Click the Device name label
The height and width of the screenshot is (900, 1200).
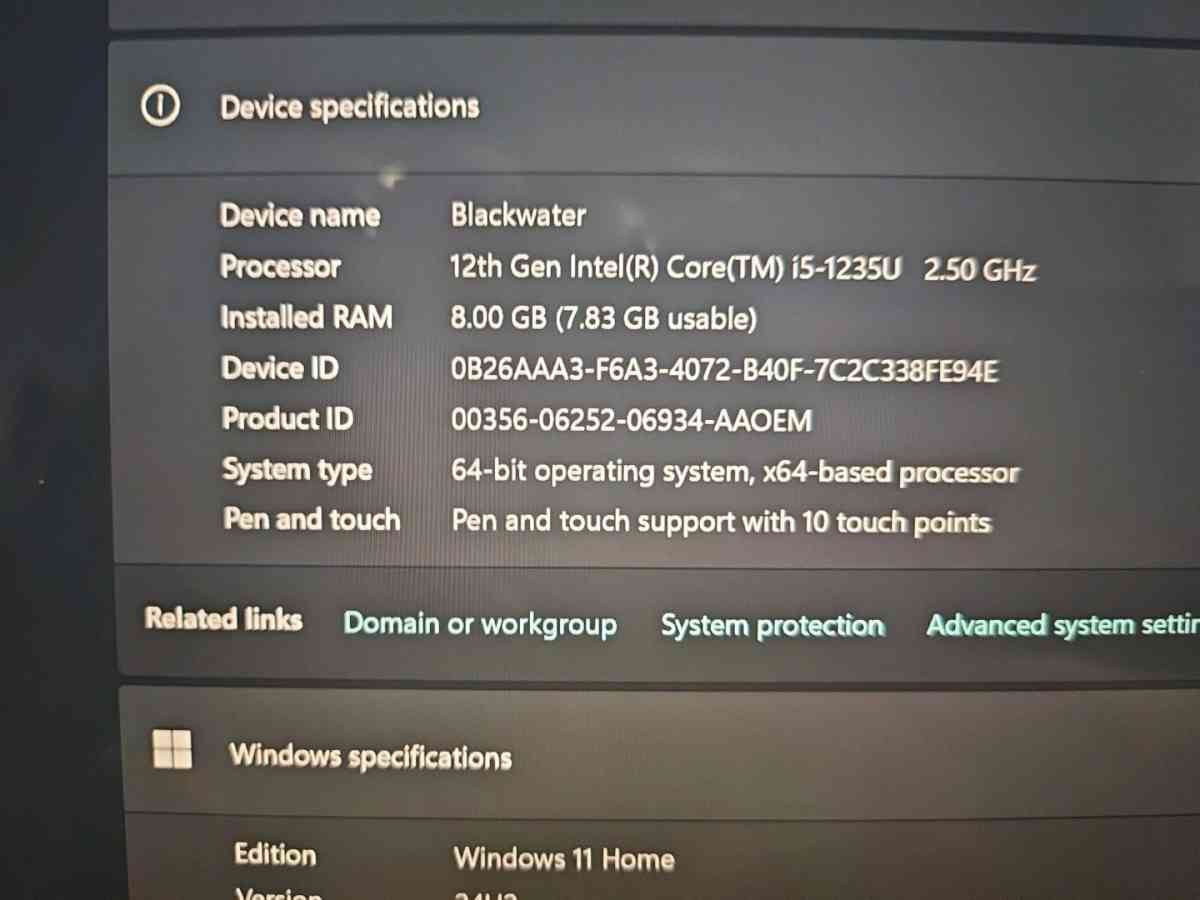click(300, 215)
